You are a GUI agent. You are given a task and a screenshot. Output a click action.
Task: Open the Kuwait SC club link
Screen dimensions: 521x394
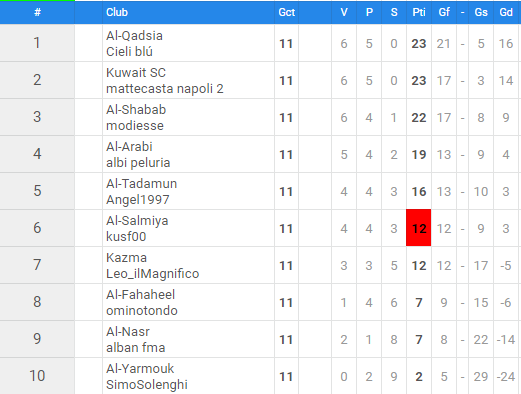[136, 73]
